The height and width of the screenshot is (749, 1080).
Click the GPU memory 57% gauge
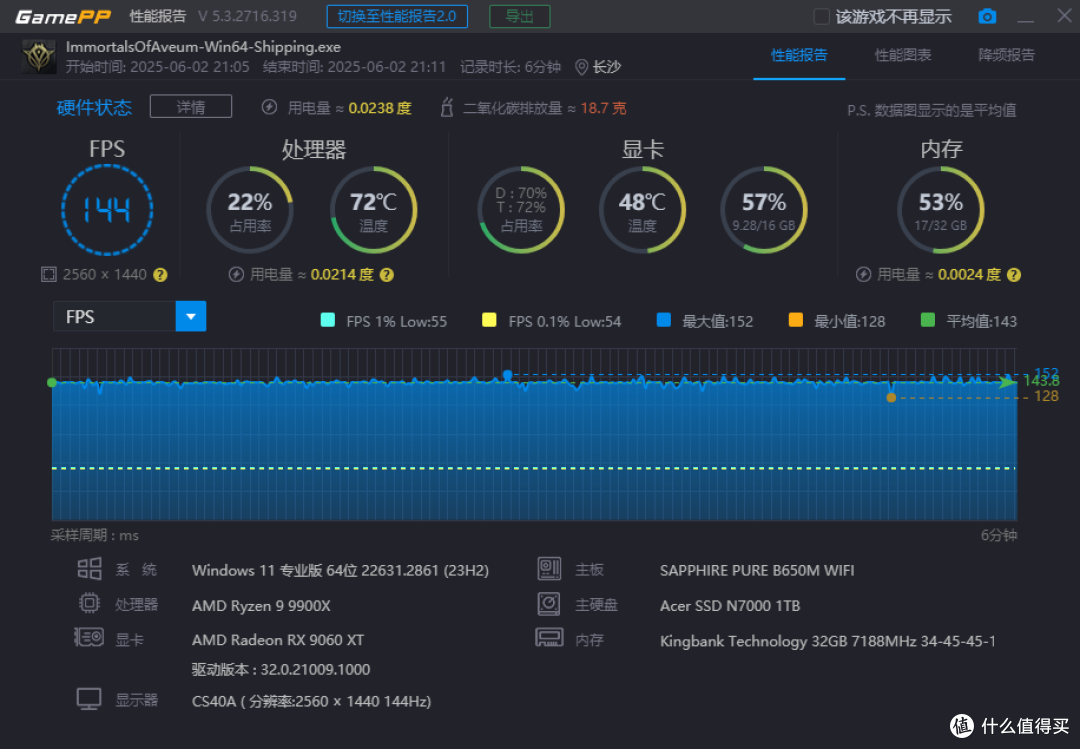pyautogui.click(x=764, y=209)
